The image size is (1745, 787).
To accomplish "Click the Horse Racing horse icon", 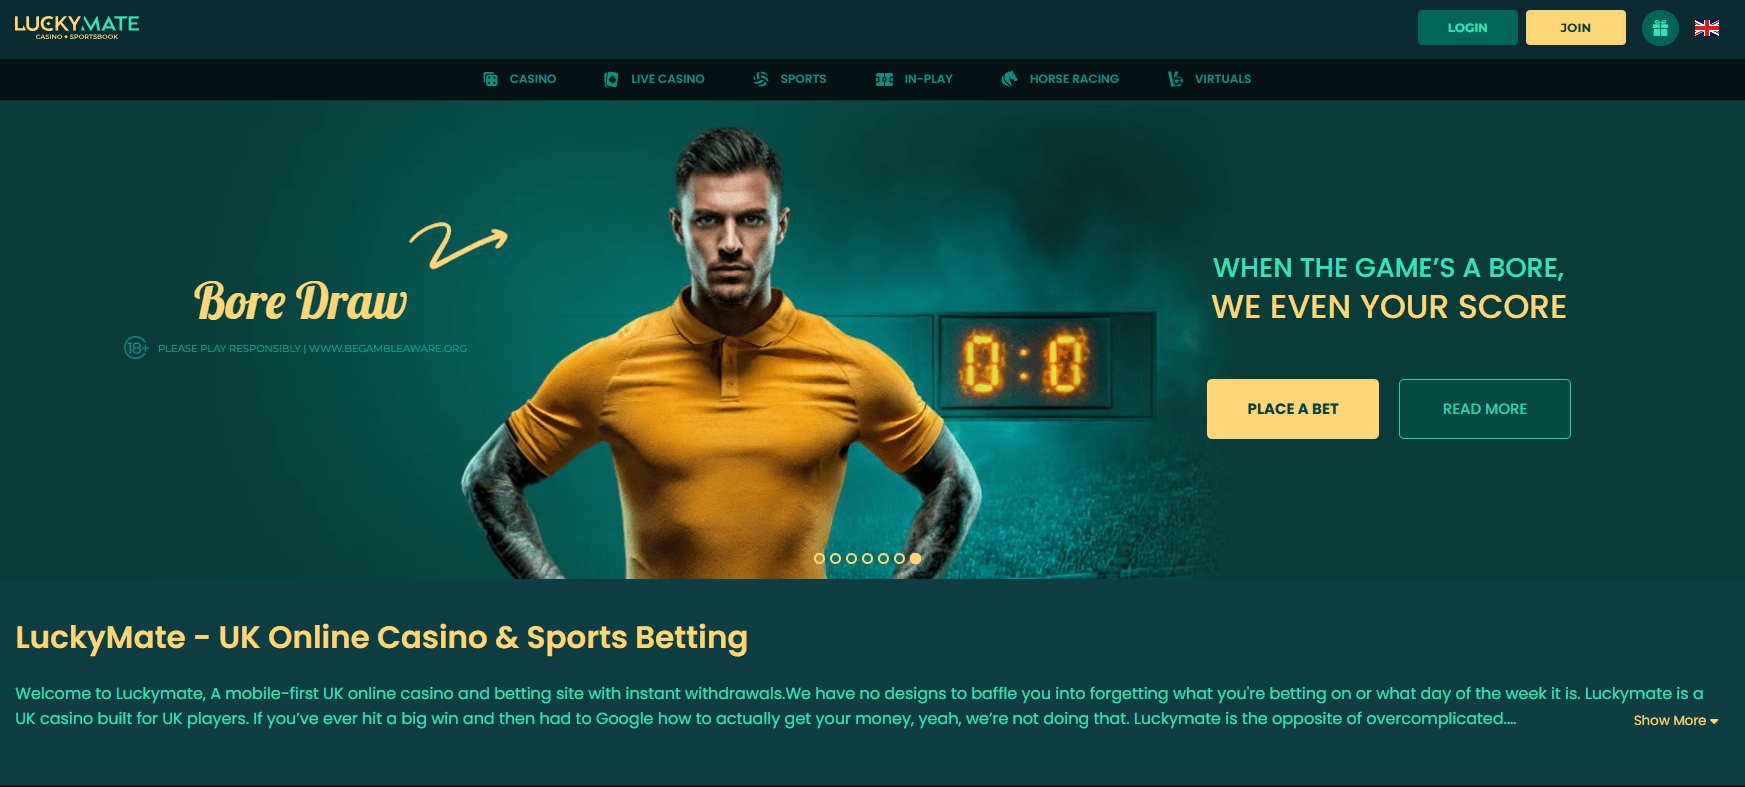I will (1010, 79).
